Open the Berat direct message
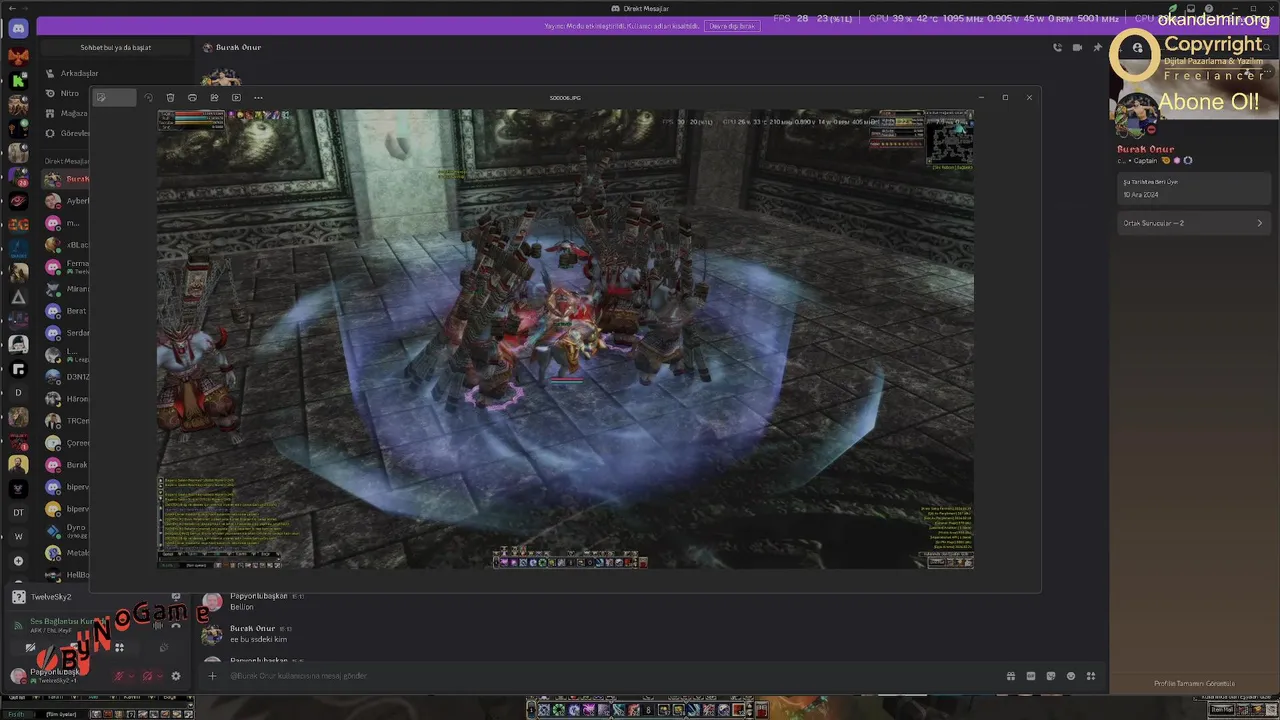Image resolution: width=1280 pixels, height=720 pixels. [x=67, y=311]
